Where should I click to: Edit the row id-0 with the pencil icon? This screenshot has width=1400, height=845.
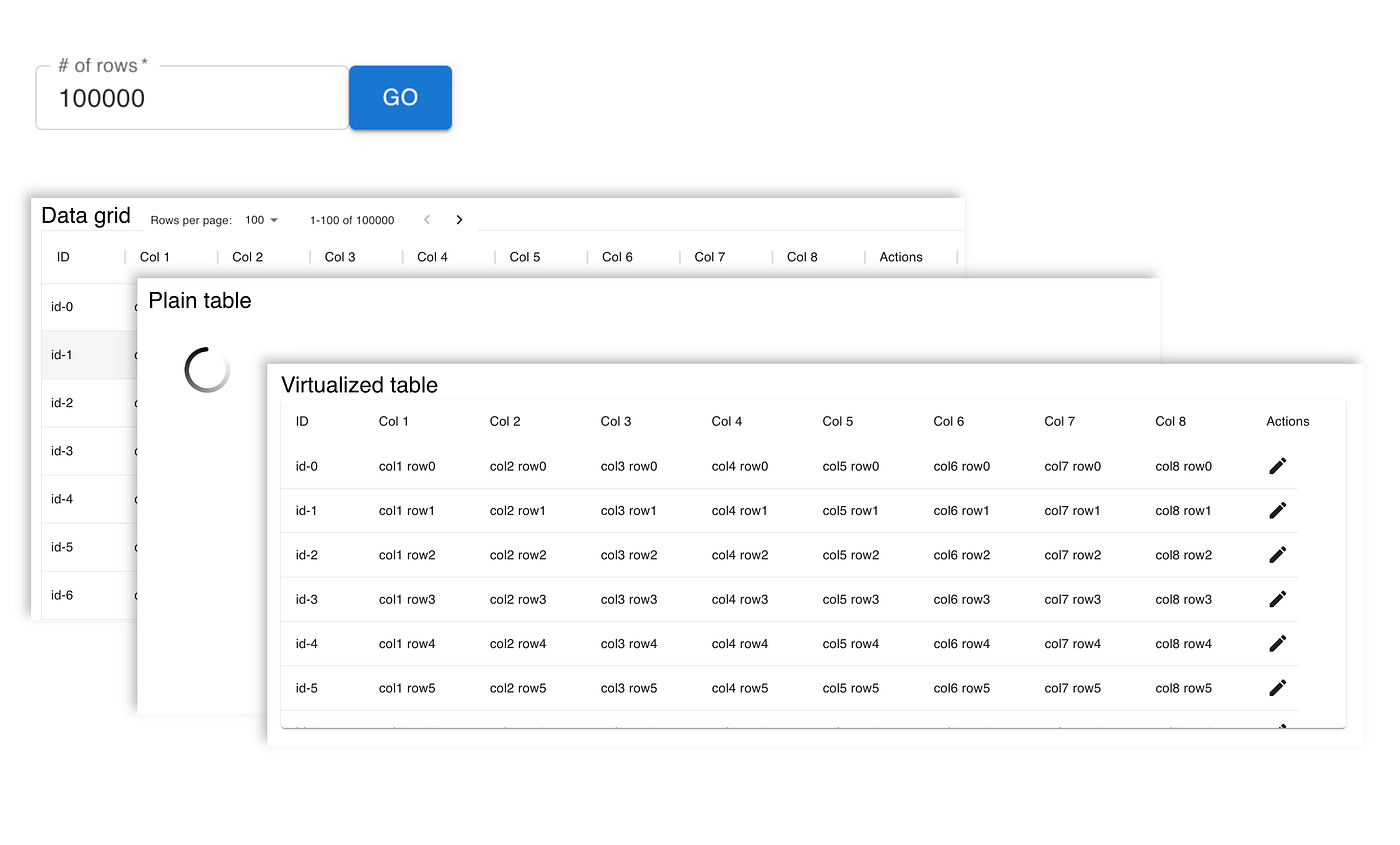pos(1278,466)
